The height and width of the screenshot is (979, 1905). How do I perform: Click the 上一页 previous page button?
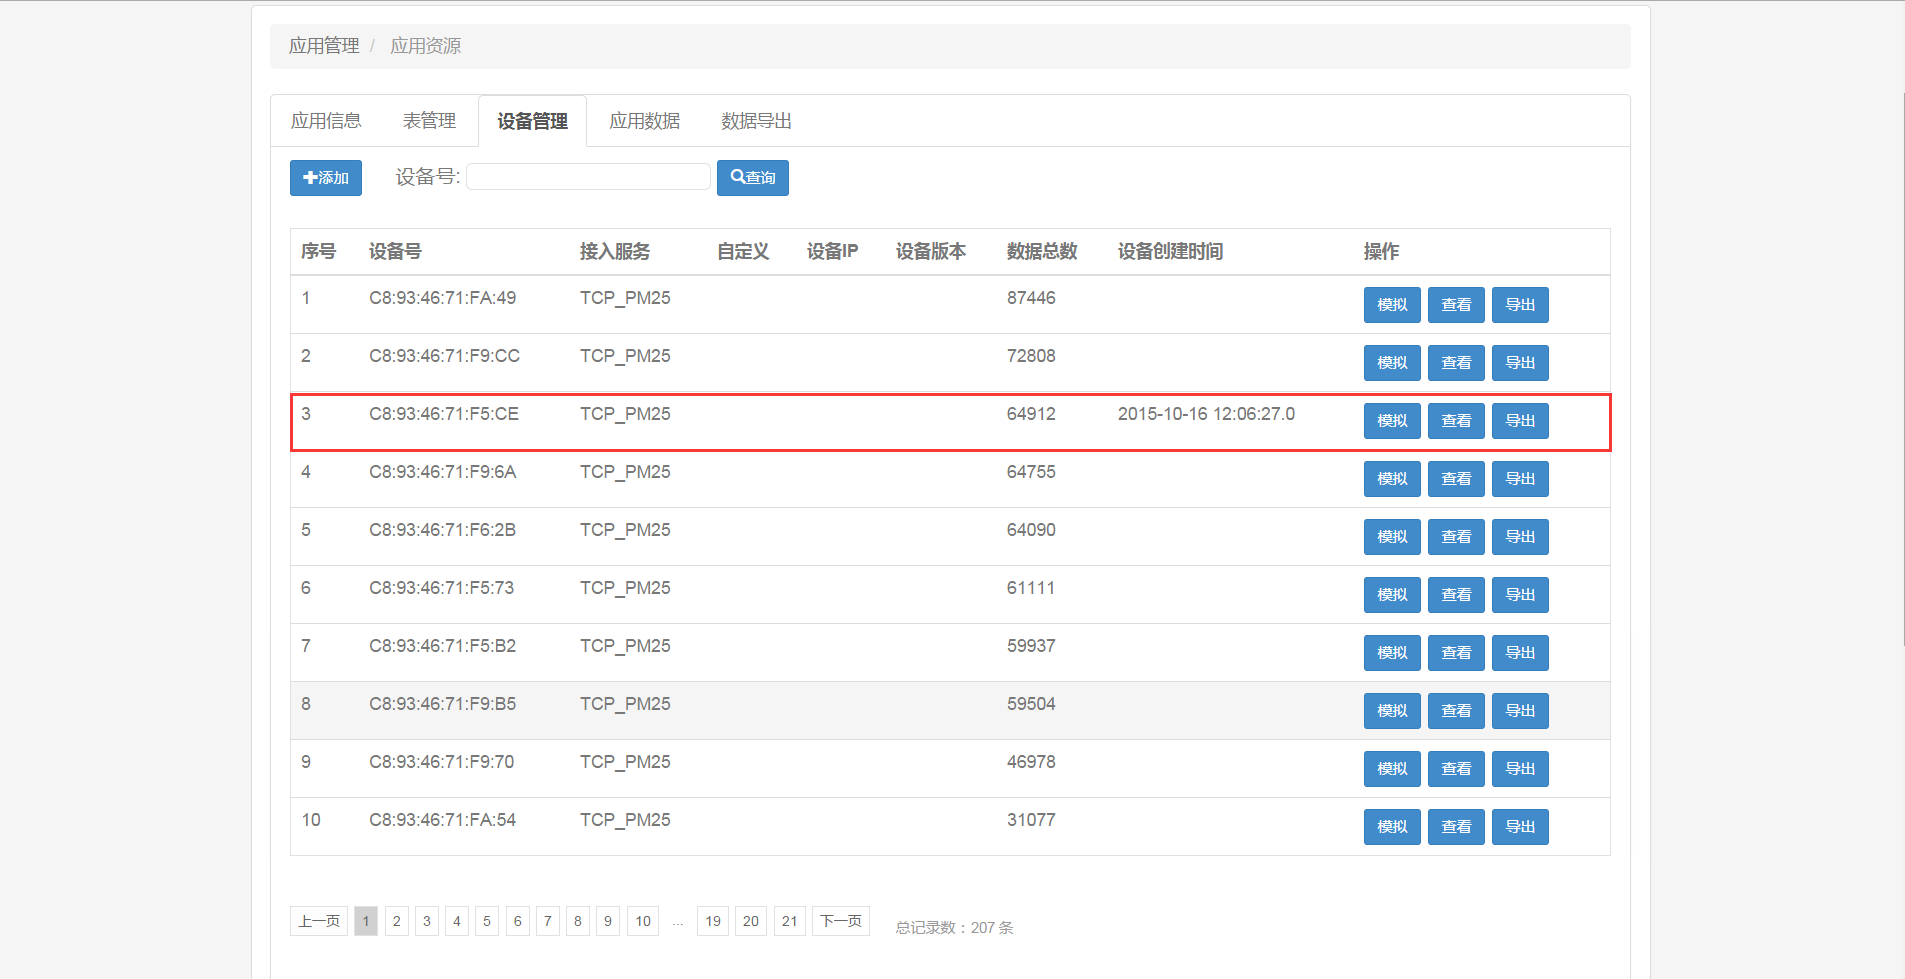click(x=318, y=921)
